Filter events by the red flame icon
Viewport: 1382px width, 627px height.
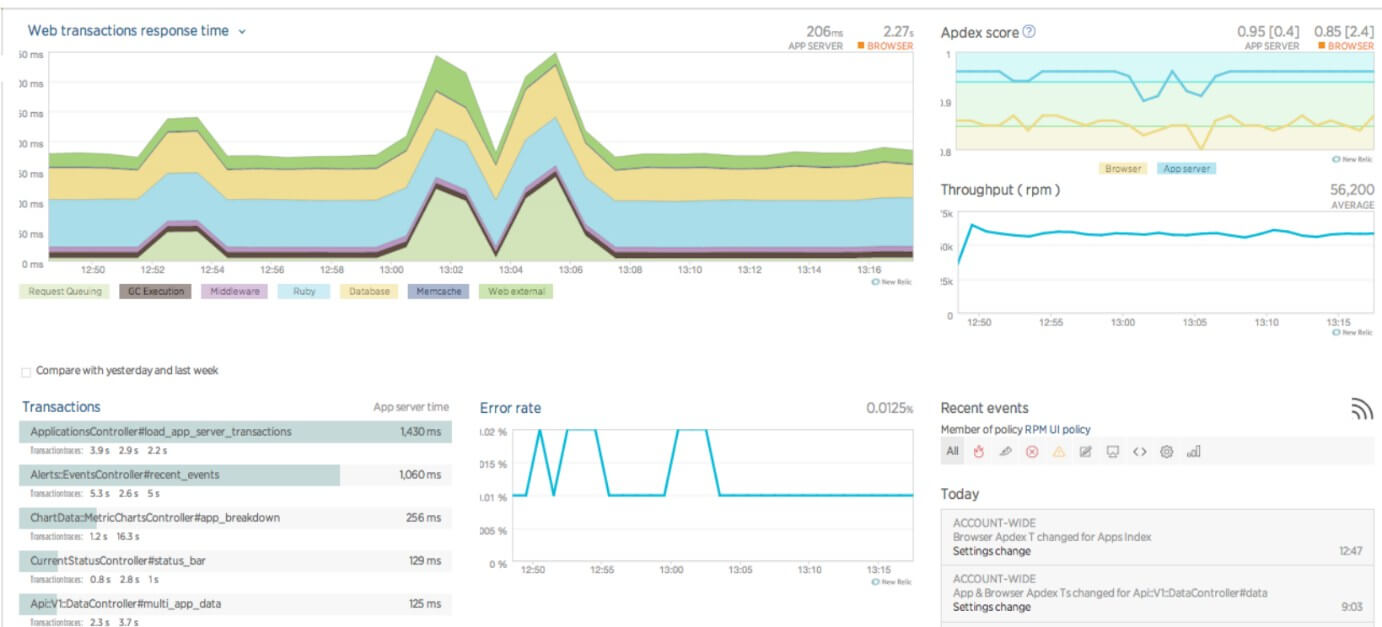point(979,452)
